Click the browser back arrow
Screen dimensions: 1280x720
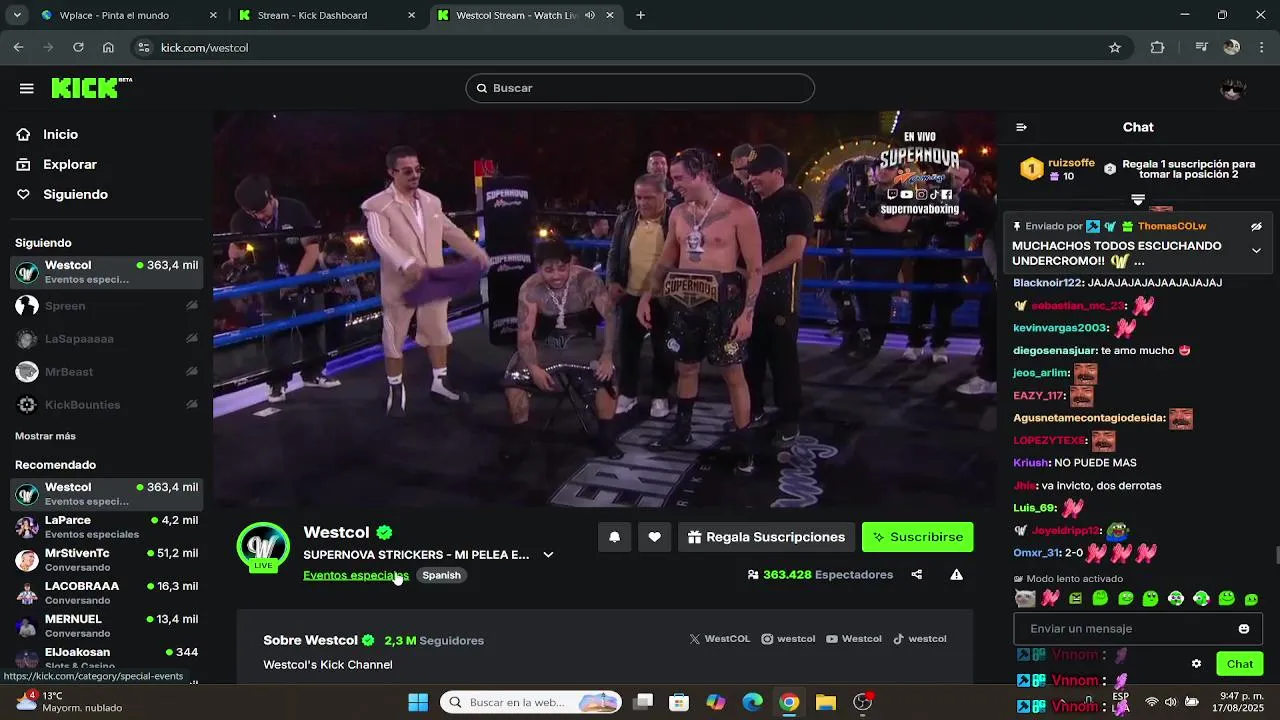(18, 47)
